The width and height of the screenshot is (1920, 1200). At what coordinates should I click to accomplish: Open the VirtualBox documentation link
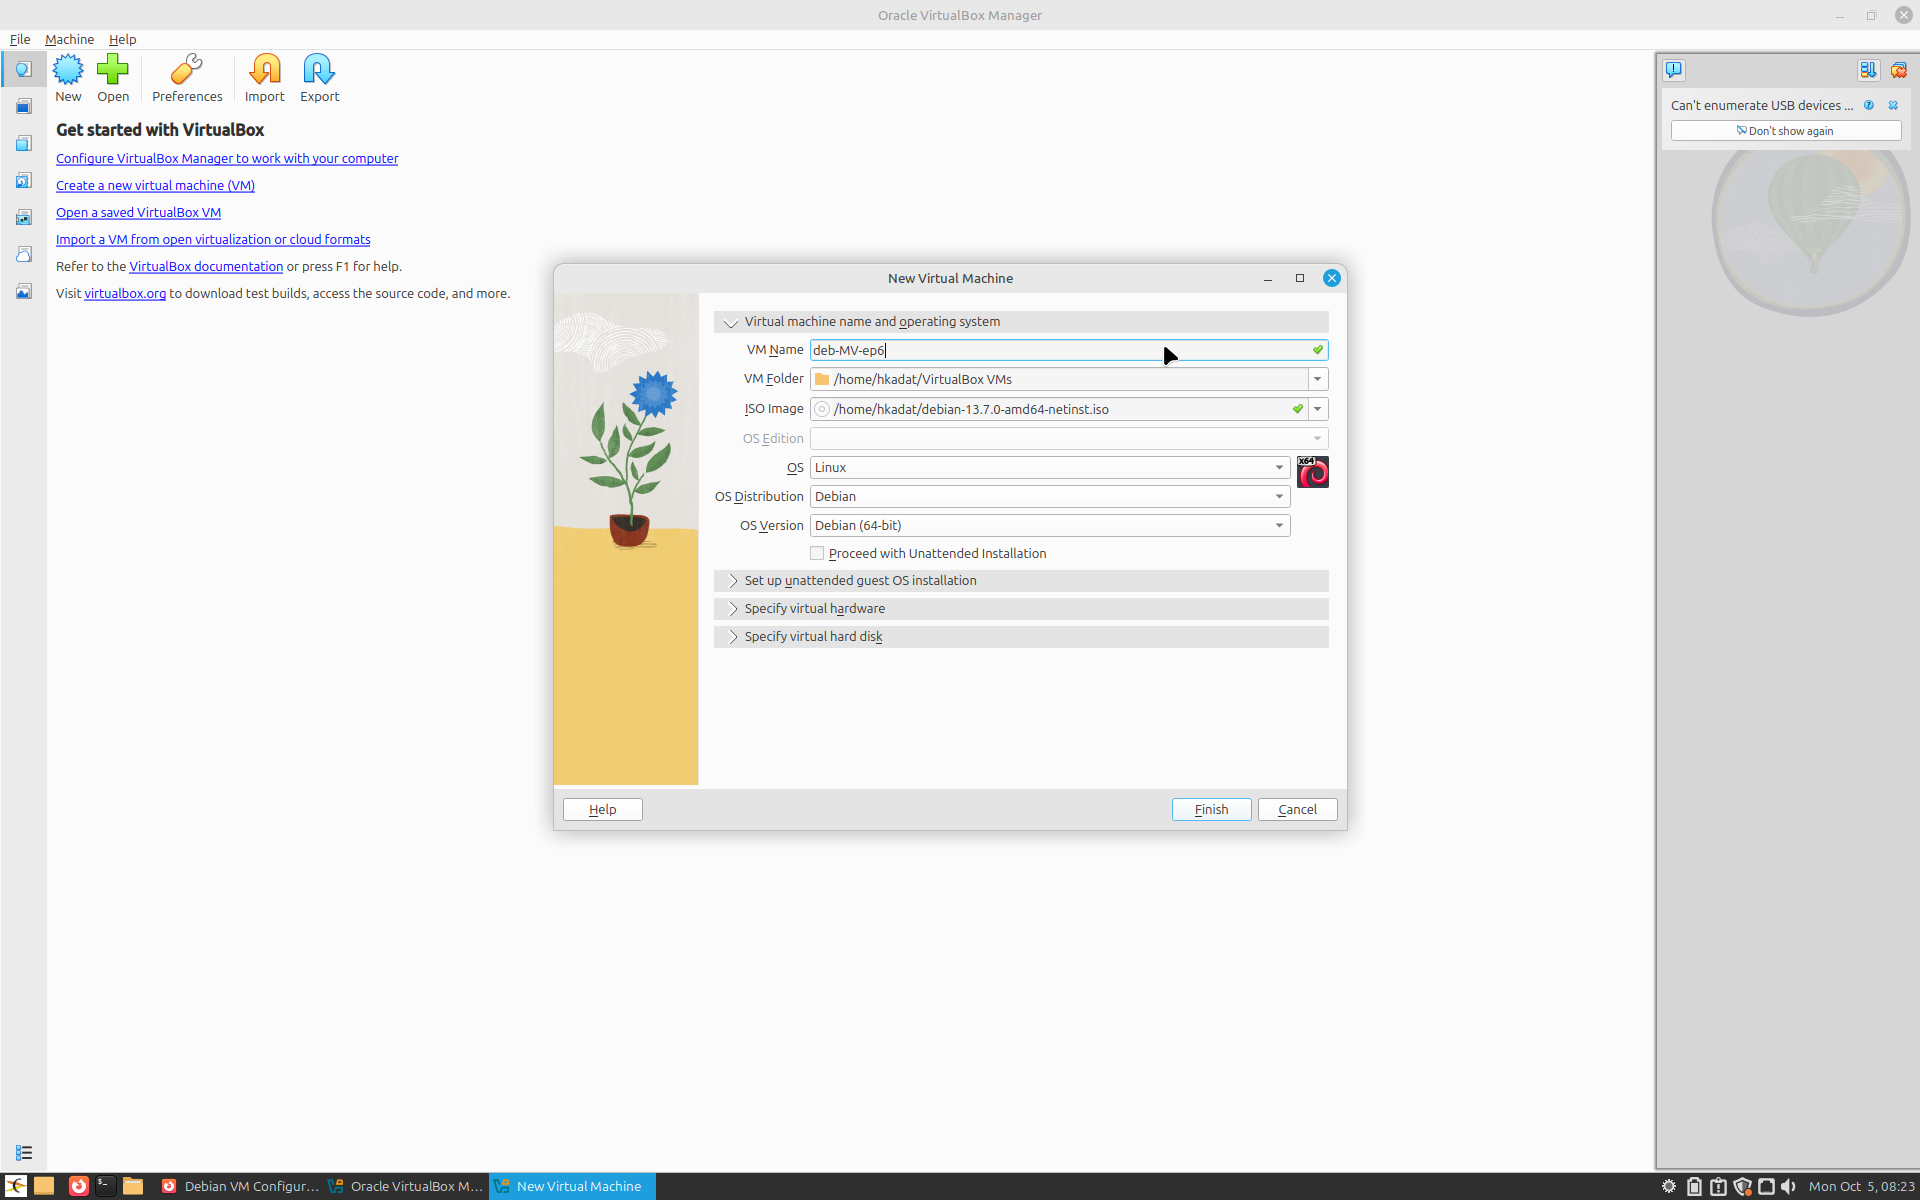[x=206, y=267]
